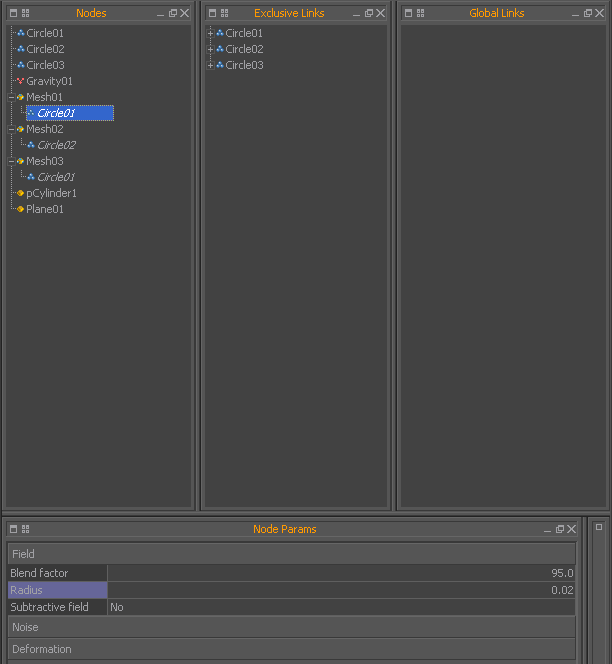Expand Circle01 in Exclusive Links
This screenshot has height=664, width=612.
tap(210, 33)
